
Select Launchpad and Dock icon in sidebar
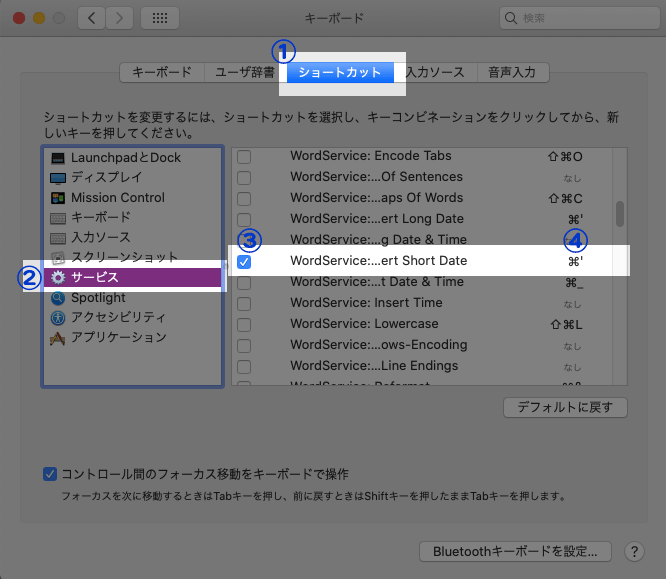[x=58, y=158]
